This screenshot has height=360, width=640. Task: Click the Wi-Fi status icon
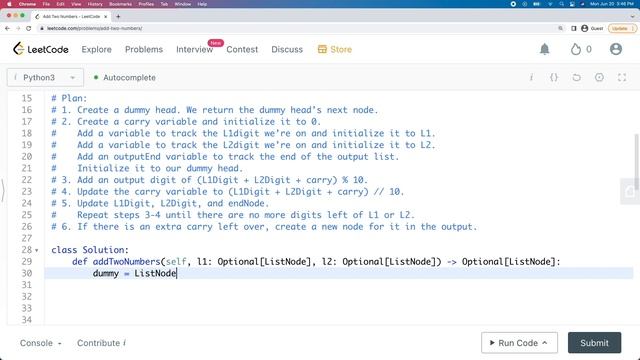pos(550,4)
